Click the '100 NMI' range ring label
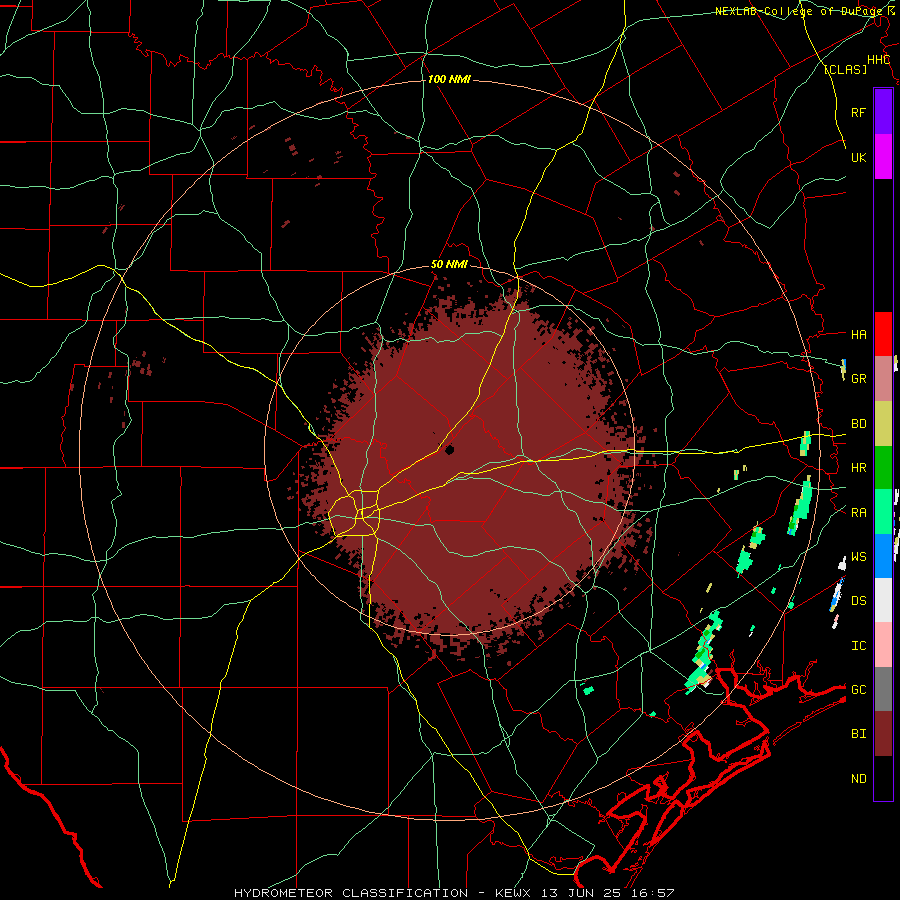Viewport: 900px width, 900px height. 449,79
